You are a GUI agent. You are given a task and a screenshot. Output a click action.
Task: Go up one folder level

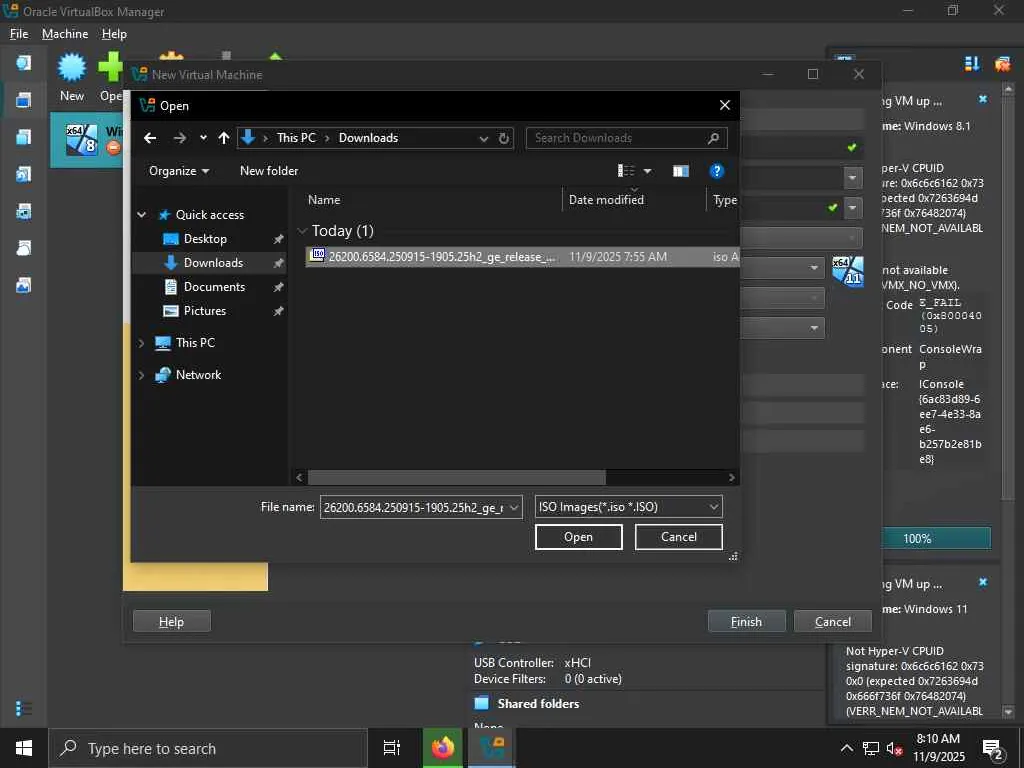[x=224, y=138]
